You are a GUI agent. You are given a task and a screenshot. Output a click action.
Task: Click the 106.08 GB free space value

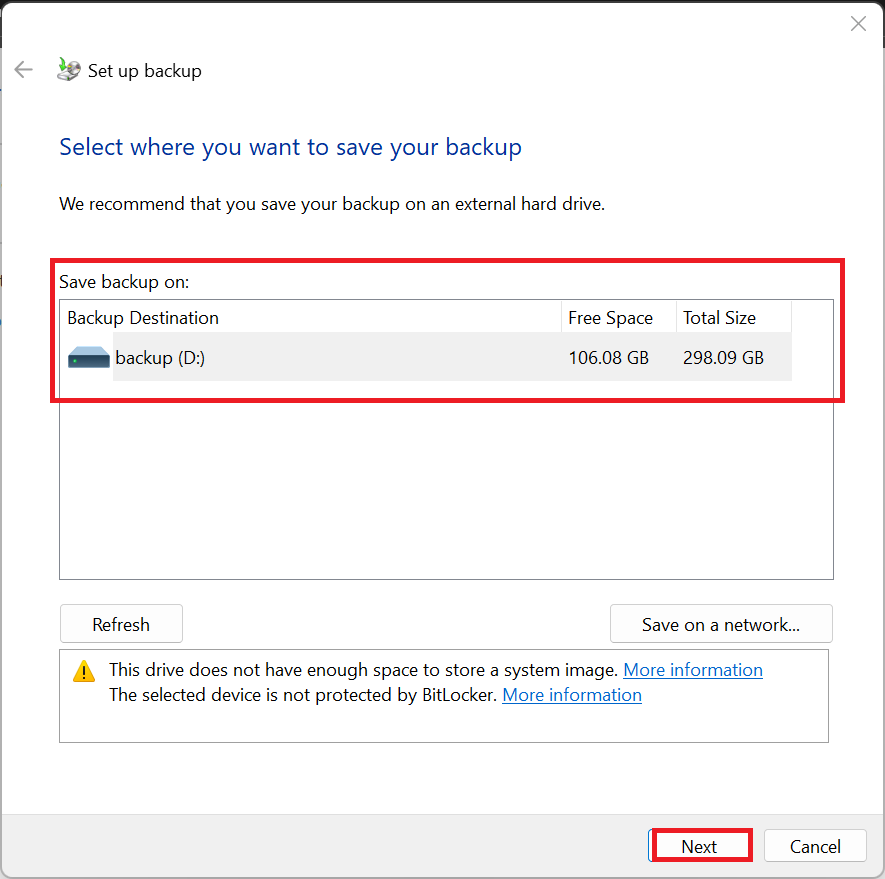click(x=609, y=357)
